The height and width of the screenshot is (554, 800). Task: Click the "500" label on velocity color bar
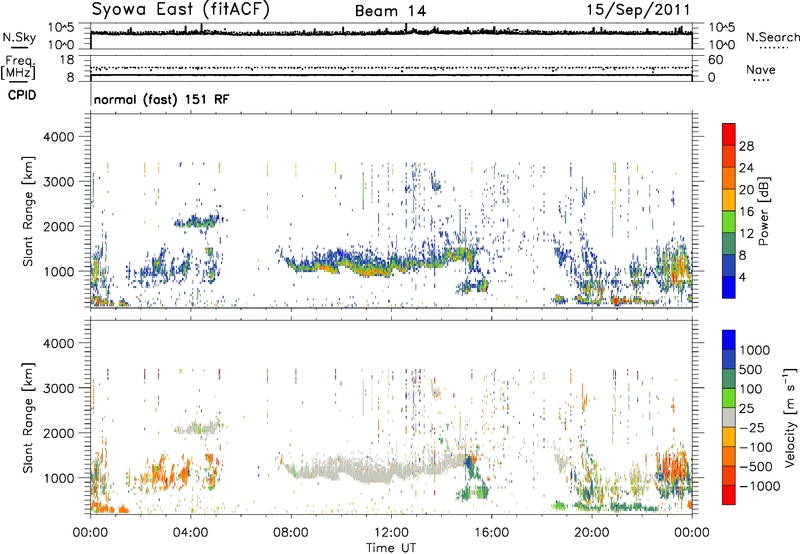click(752, 370)
